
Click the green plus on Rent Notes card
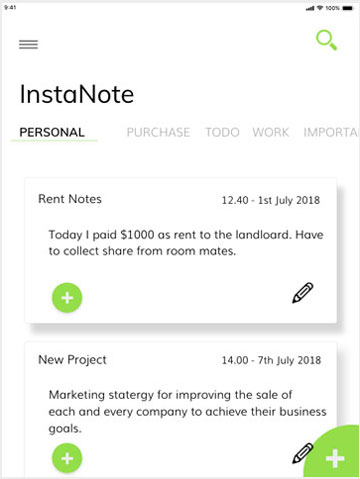coord(67,298)
